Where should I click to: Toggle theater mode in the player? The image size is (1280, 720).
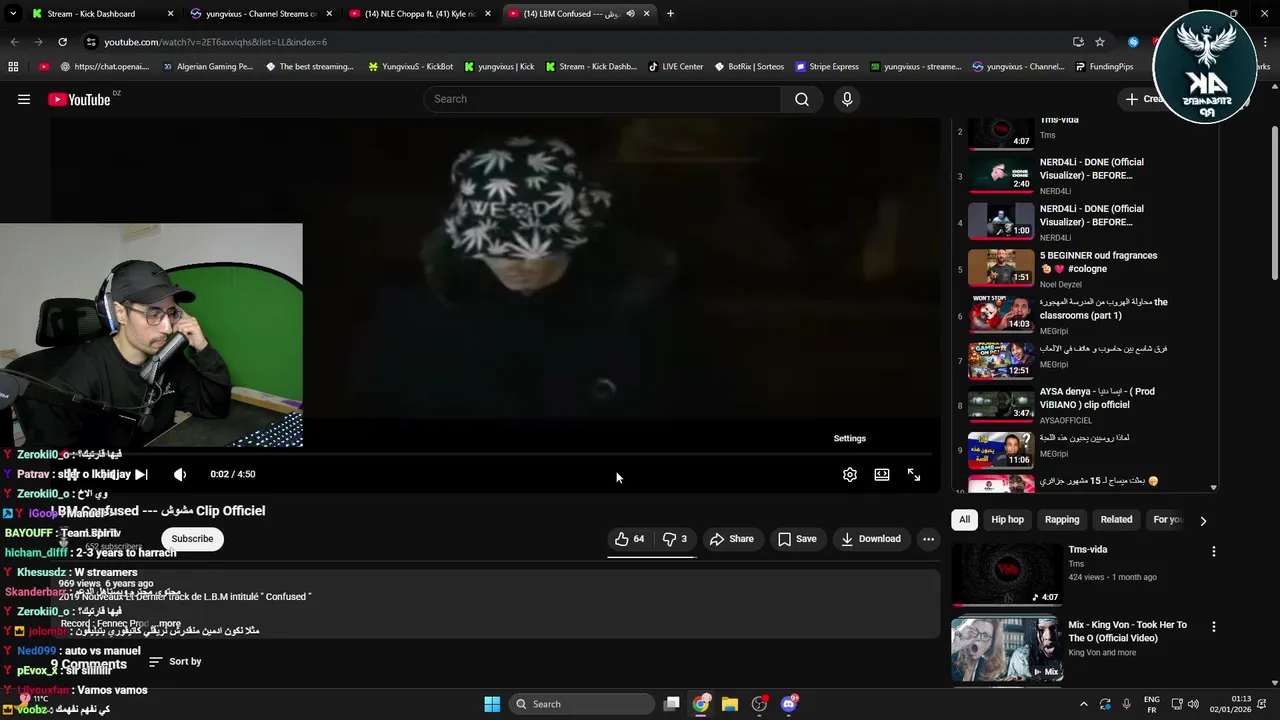[882, 475]
